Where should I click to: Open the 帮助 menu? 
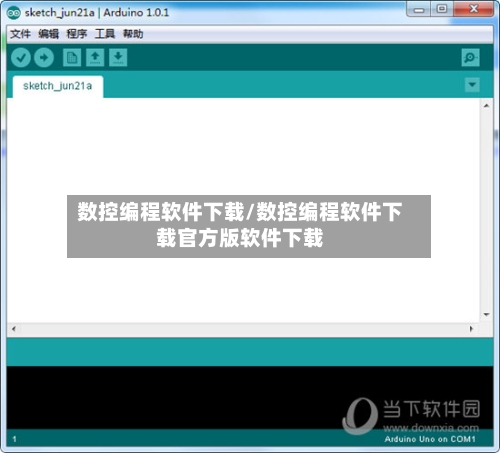click(133, 34)
